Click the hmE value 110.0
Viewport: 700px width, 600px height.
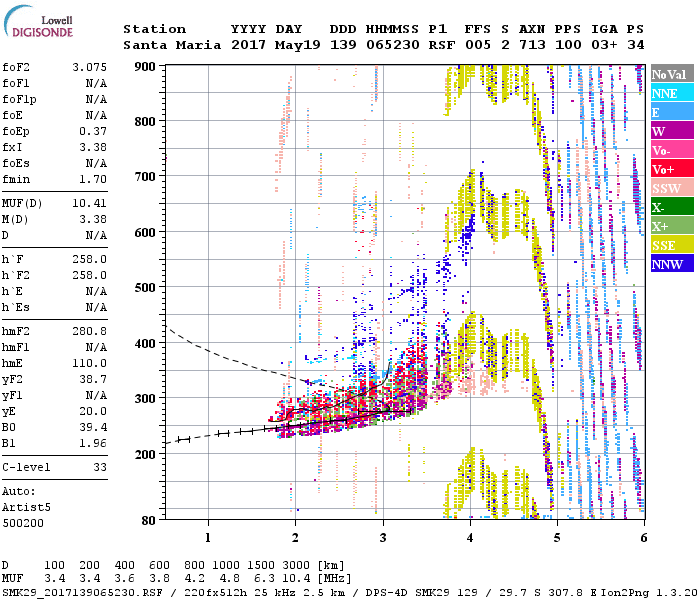pos(89,364)
